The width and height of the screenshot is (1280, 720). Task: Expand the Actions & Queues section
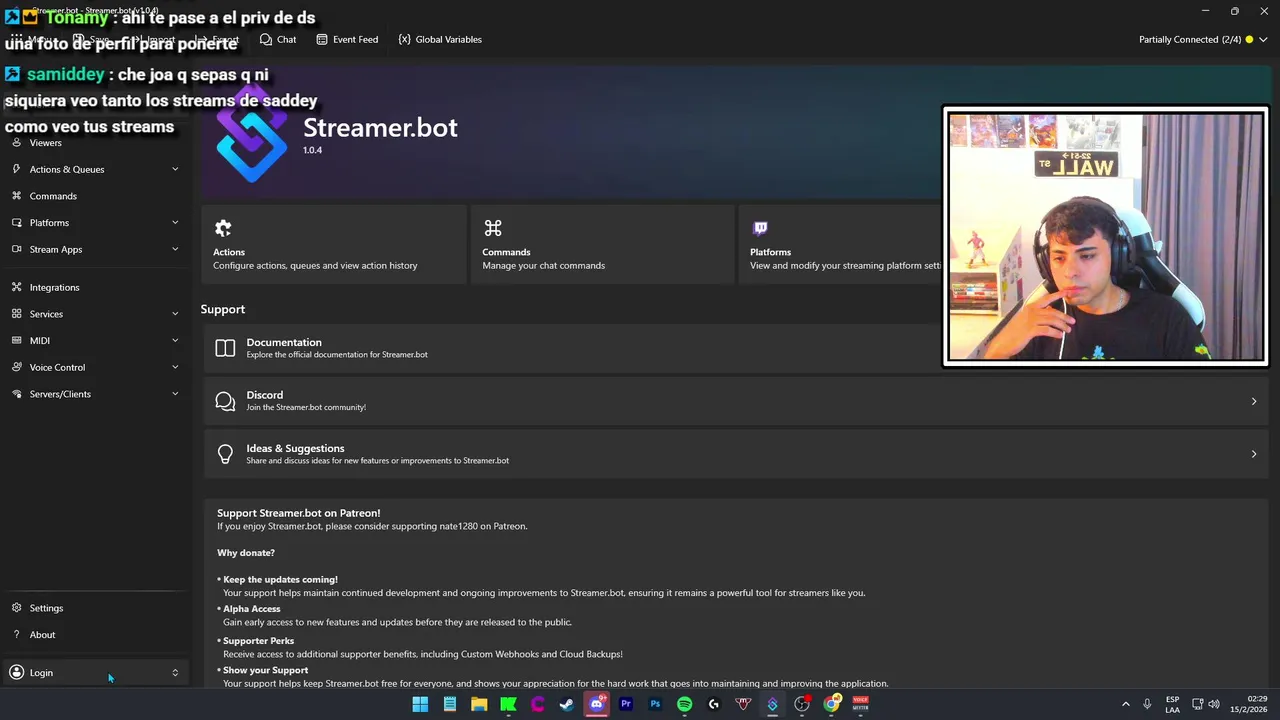point(95,169)
